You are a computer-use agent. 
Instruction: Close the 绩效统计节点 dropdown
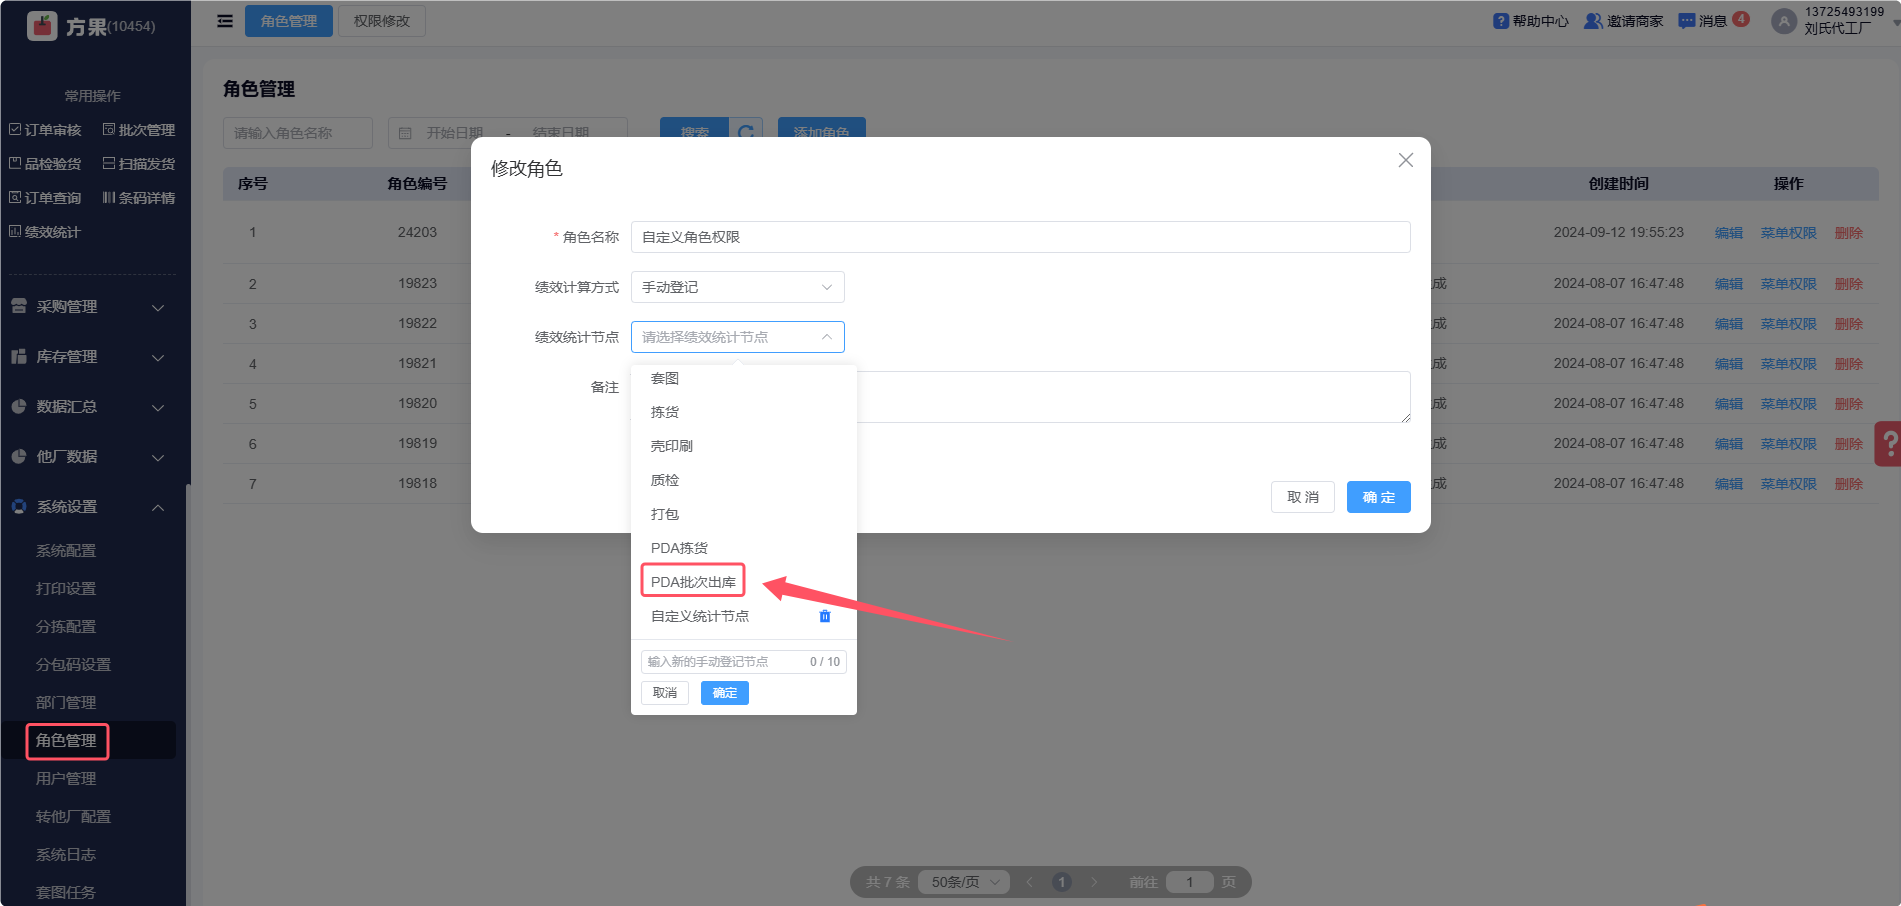pos(738,337)
